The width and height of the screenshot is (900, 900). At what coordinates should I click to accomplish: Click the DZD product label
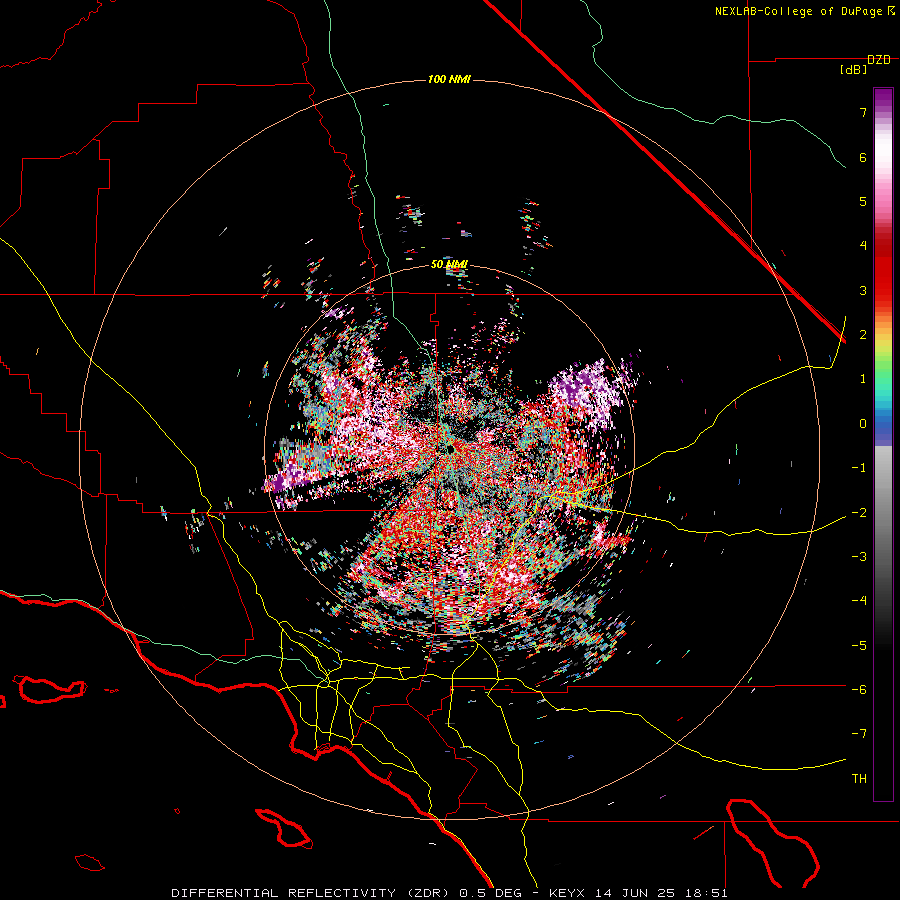coord(879,60)
